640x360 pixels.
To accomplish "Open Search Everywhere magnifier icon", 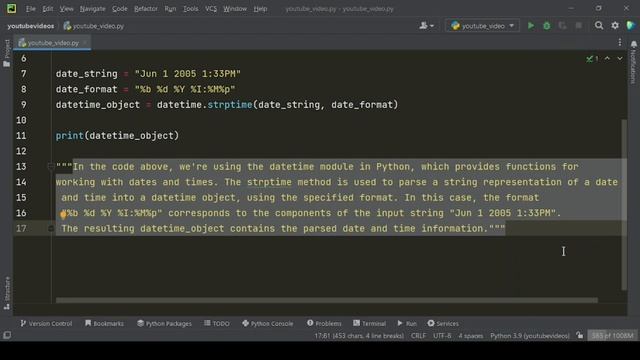I will (x=599, y=26).
